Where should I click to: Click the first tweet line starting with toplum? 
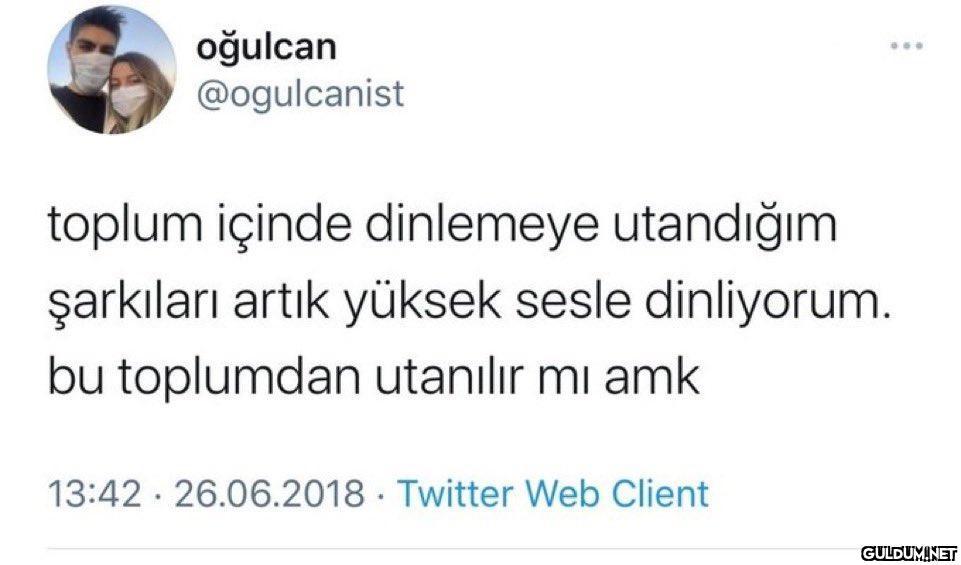(x=442, y=226)
